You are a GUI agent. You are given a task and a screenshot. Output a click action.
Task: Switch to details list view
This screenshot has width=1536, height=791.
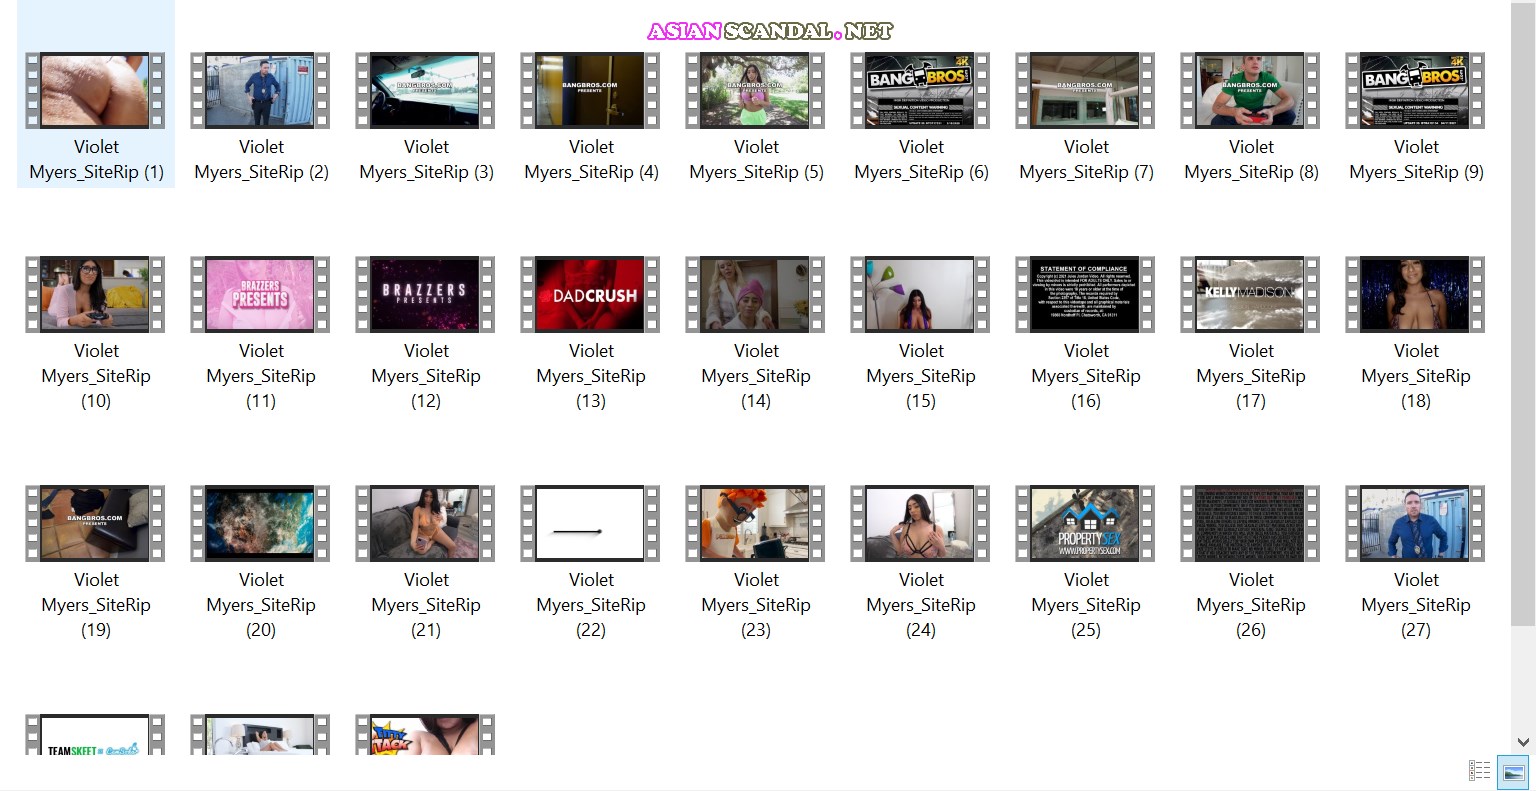[x=1480, y=770]
